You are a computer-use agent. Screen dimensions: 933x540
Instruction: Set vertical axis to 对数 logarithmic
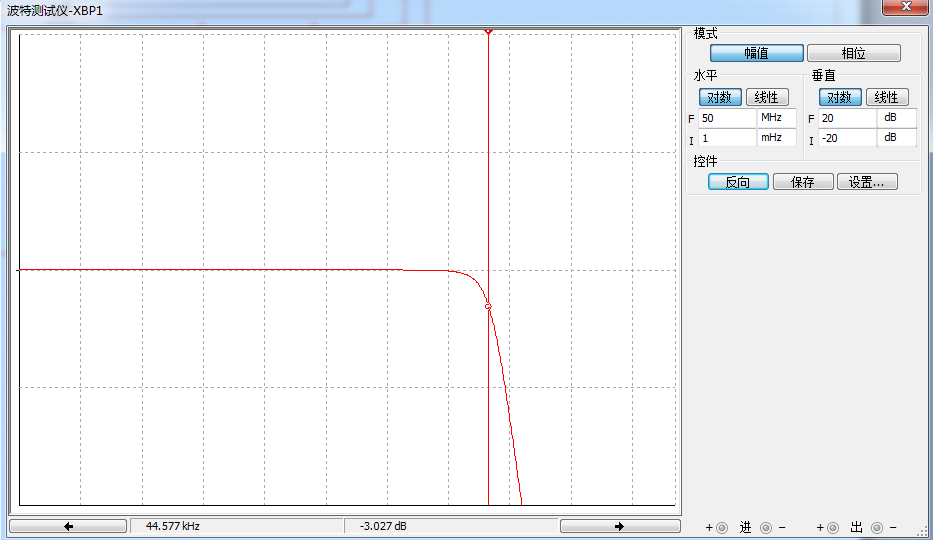pos(840,97)
